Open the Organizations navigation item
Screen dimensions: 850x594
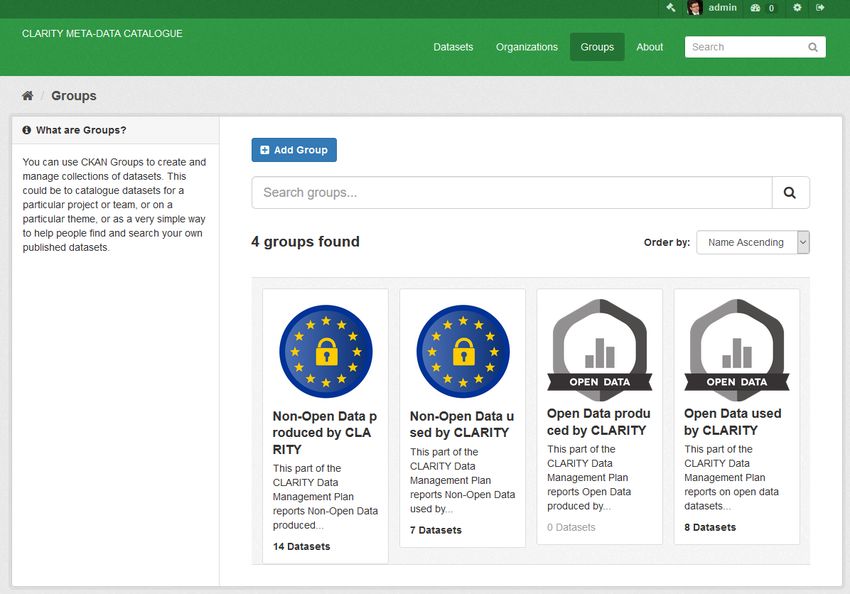[x=527, y=47]
